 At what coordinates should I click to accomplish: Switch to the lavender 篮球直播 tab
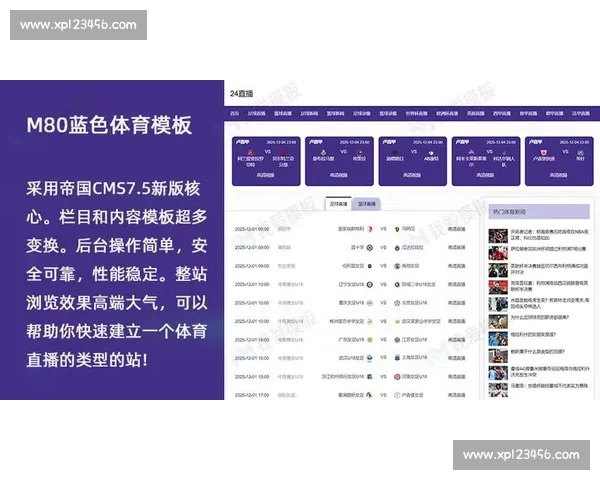click(367, 204)
